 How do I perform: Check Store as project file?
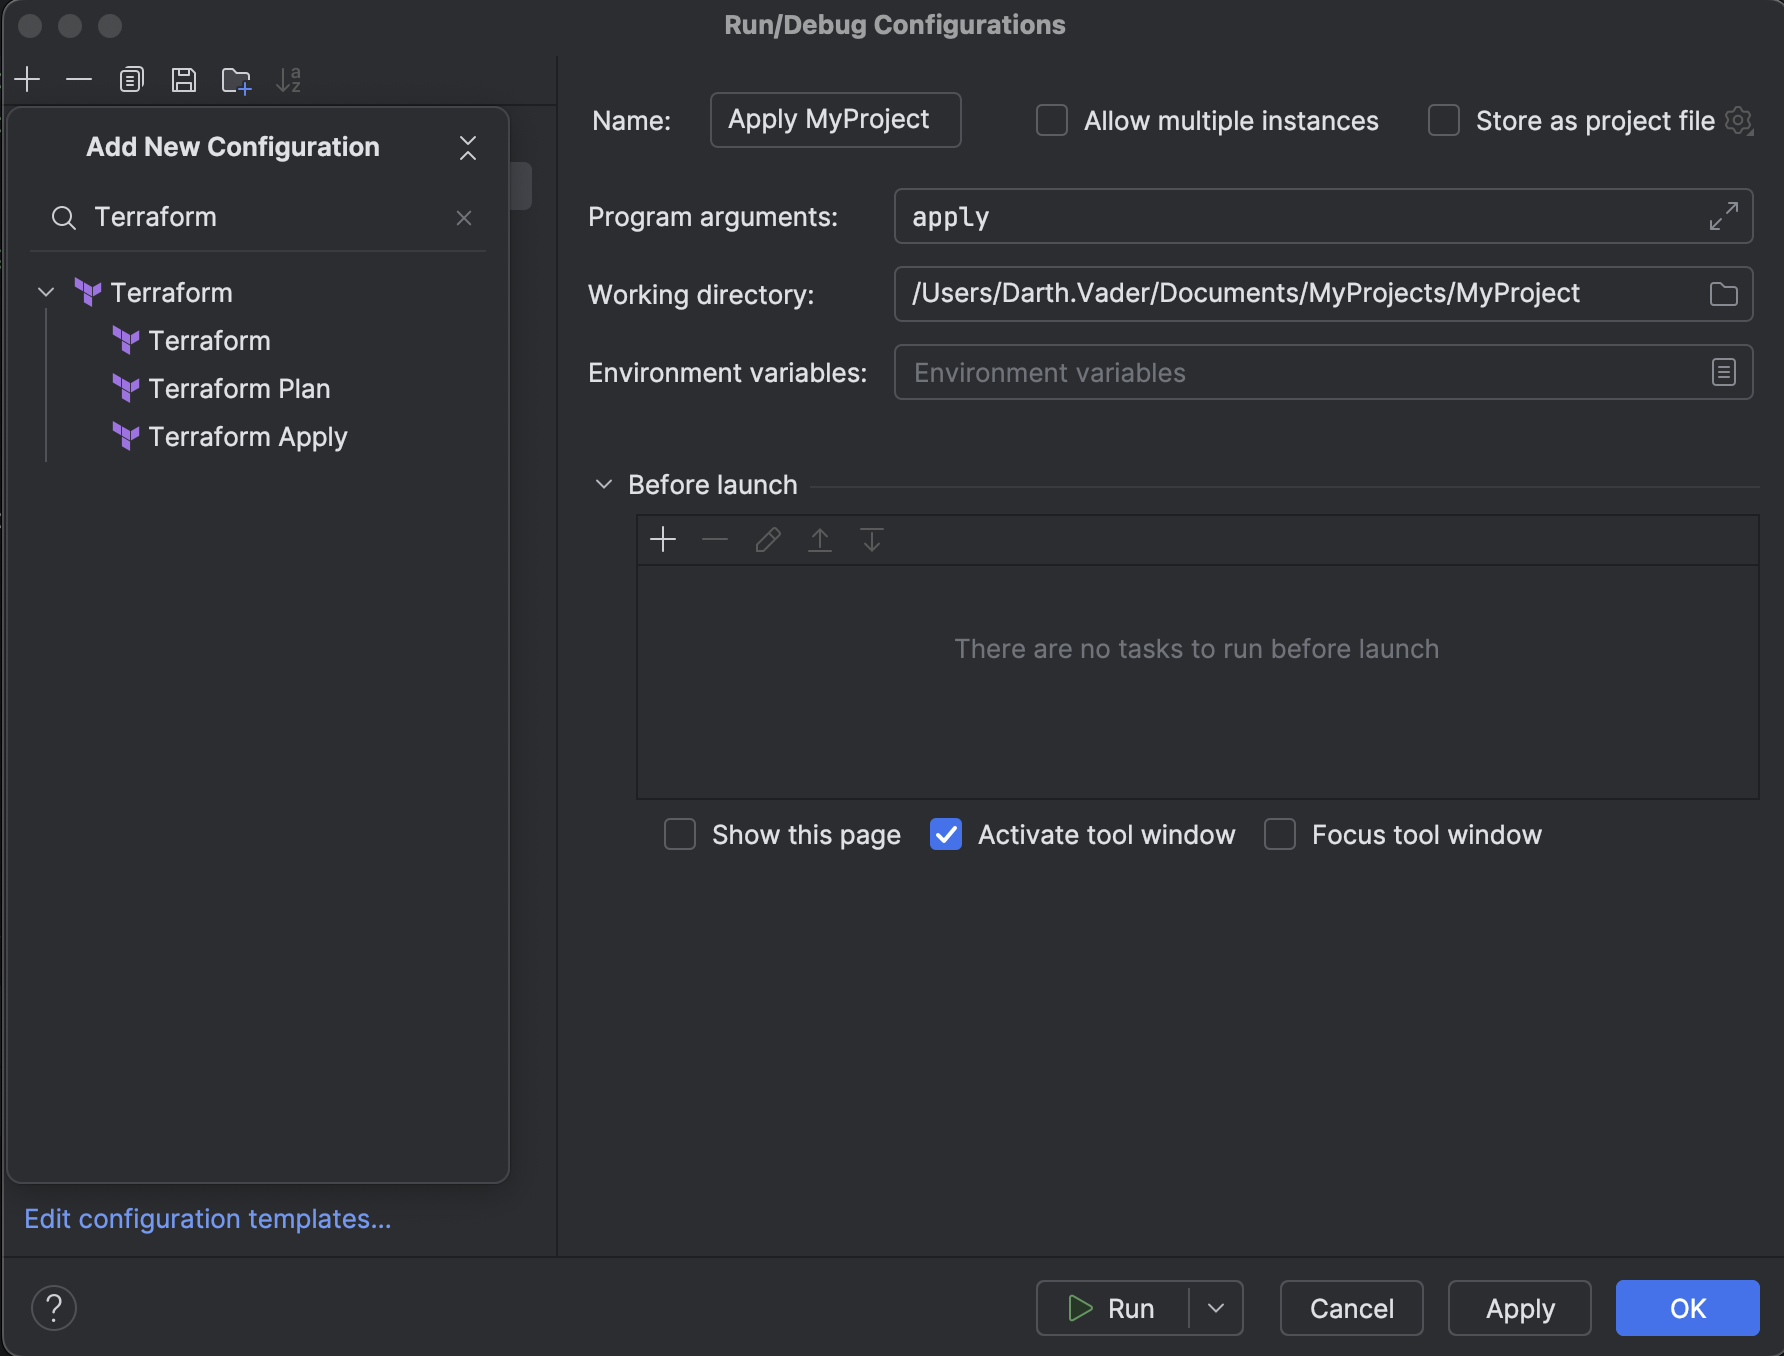[1444, 120]
